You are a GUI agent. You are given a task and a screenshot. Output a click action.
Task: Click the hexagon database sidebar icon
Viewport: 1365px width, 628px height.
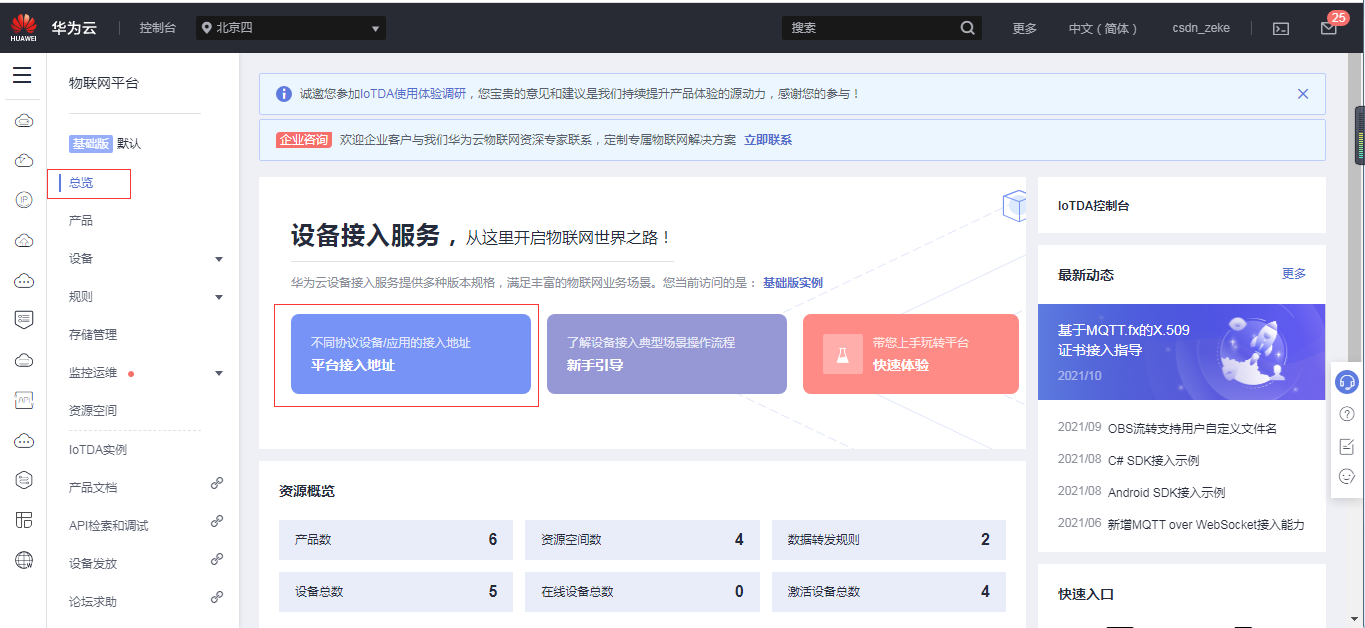tap(24, 480)
